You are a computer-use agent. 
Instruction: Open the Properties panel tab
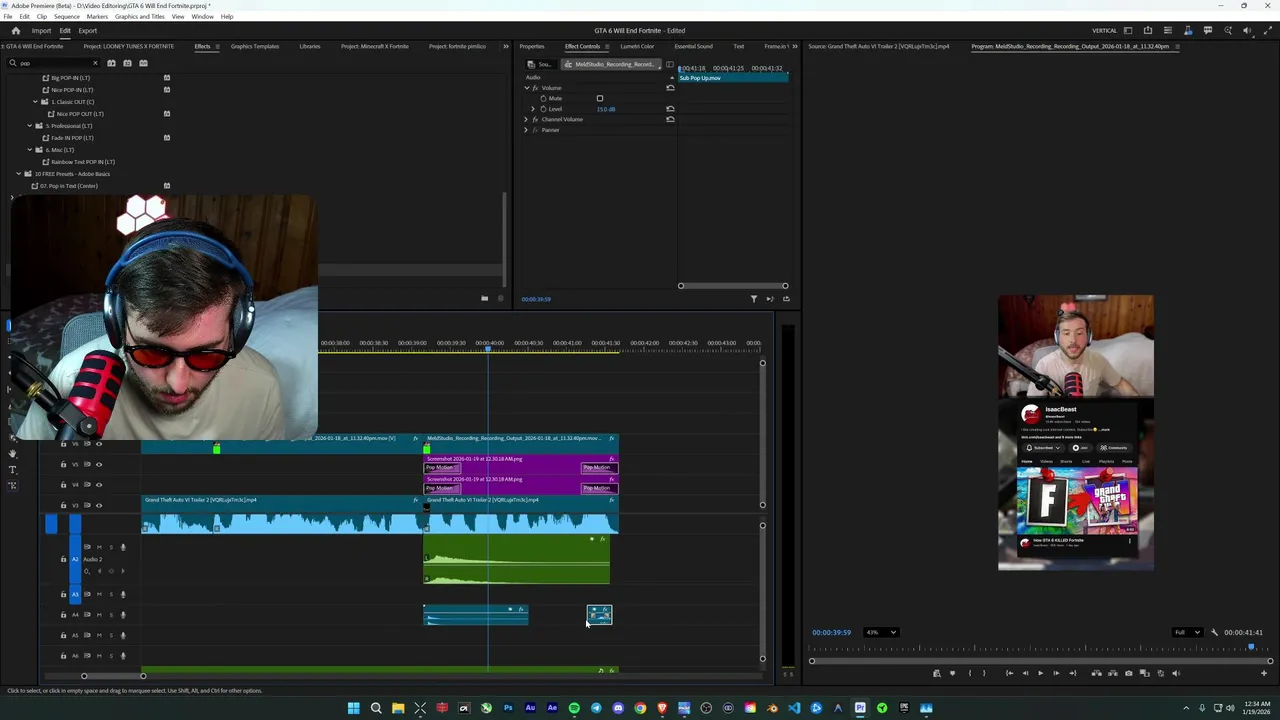click(532, 46)
